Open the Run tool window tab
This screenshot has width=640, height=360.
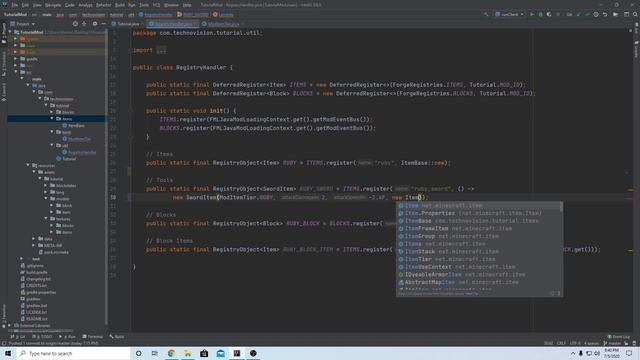point(67,337)
